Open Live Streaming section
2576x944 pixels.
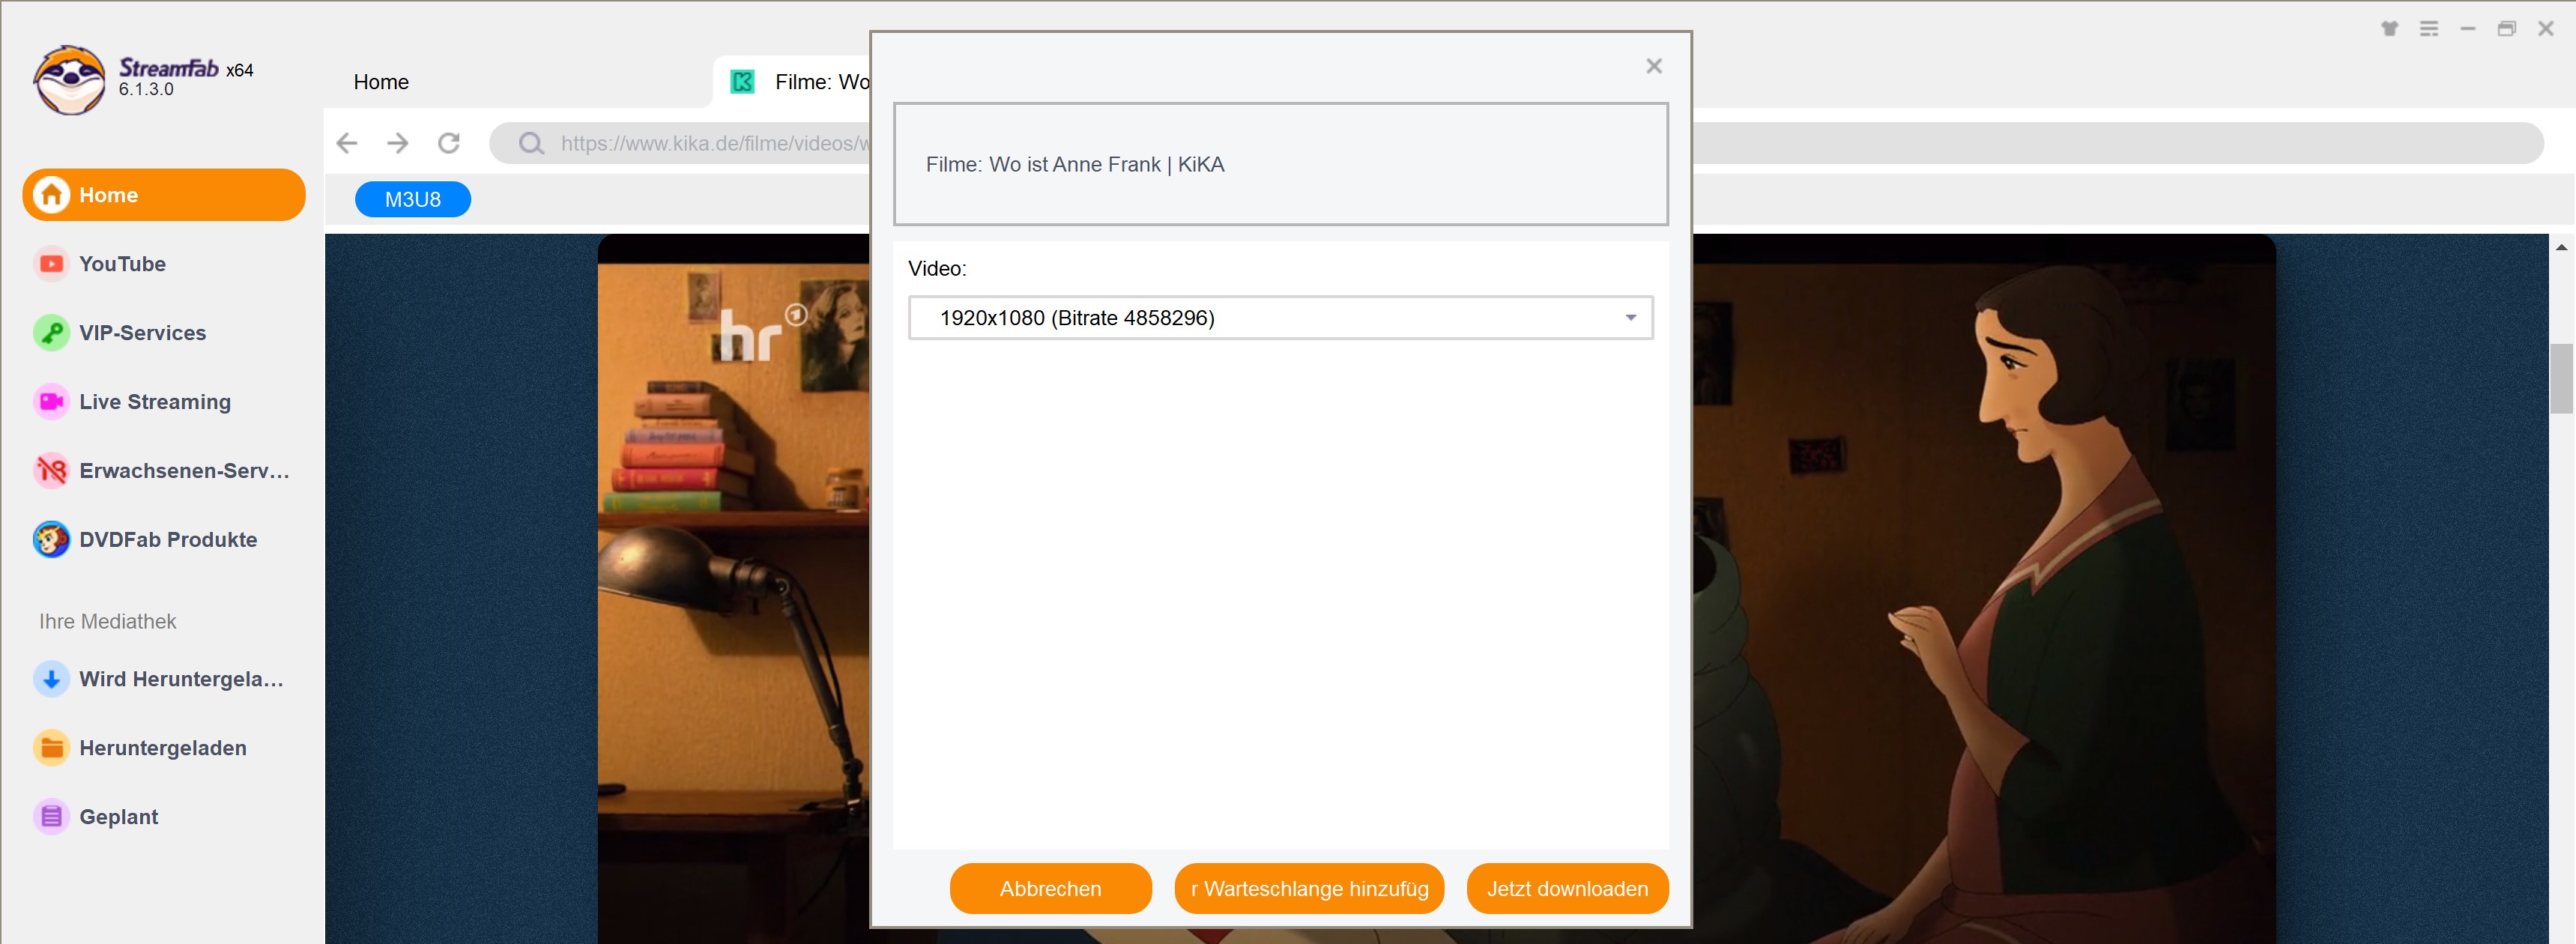[154, 402]
